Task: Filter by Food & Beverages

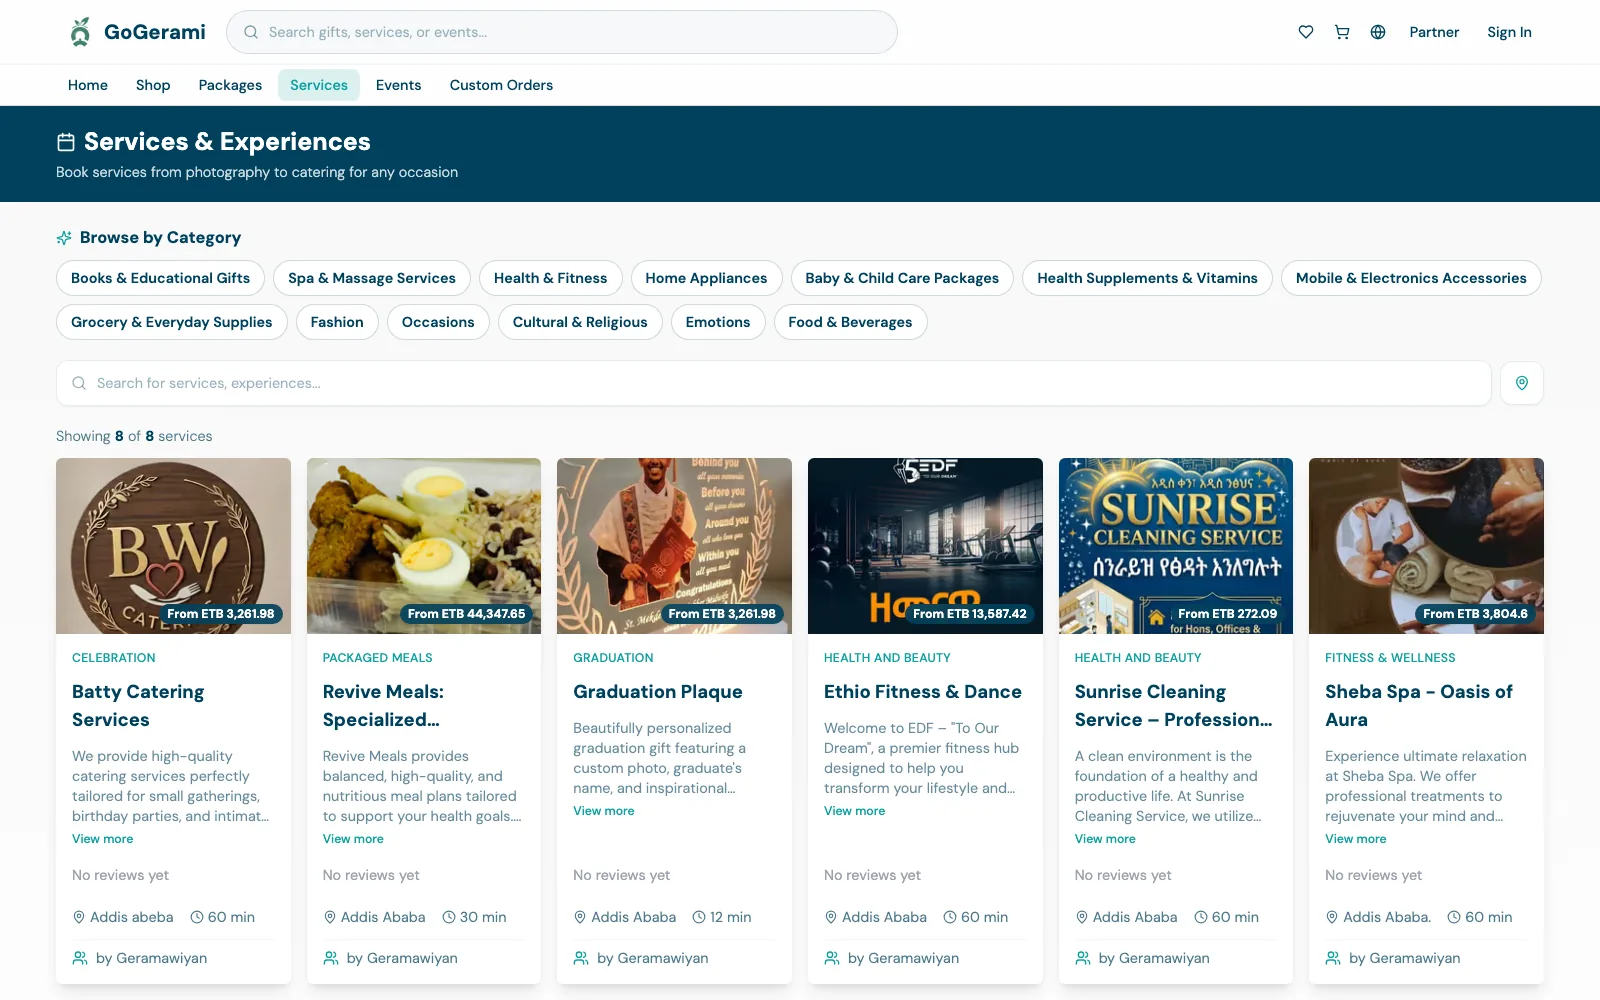Action: coord(850,322)
